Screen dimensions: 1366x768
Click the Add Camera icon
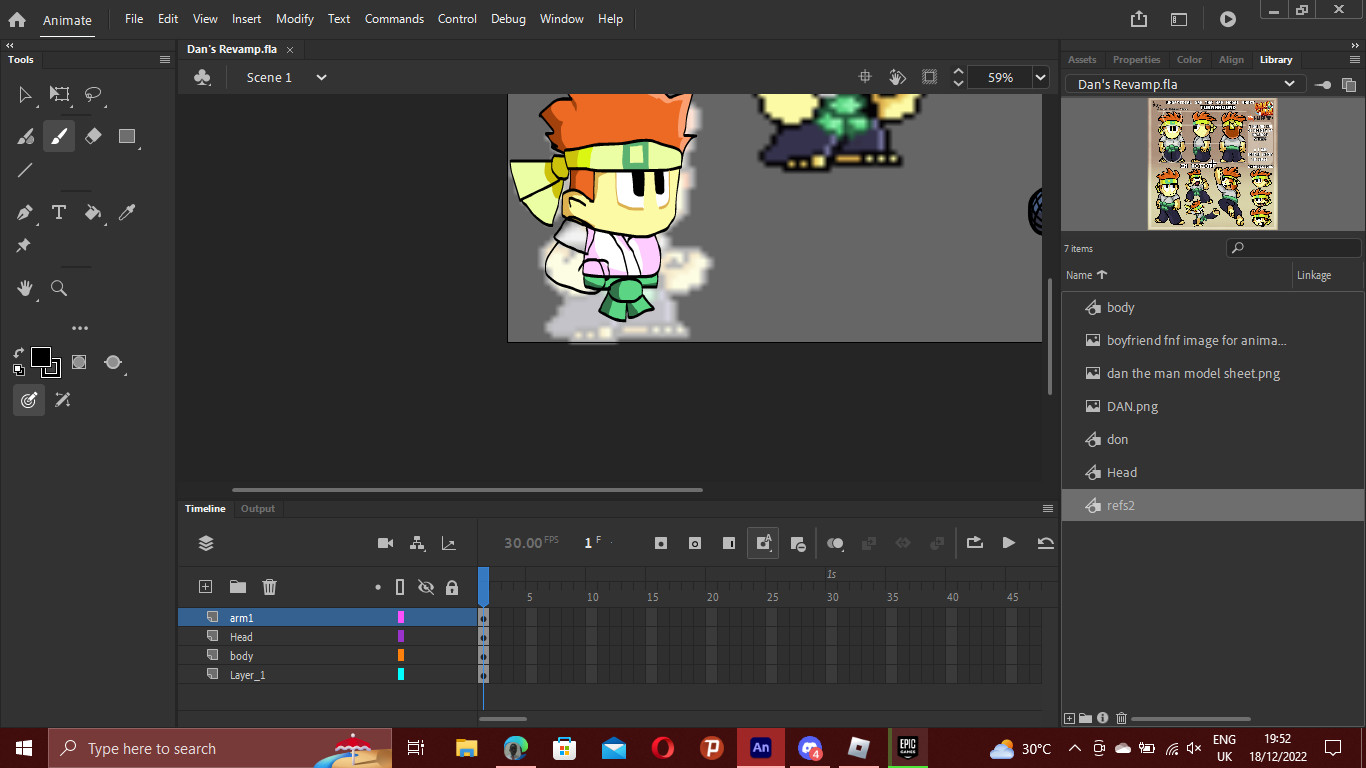(x=385, y=543)
